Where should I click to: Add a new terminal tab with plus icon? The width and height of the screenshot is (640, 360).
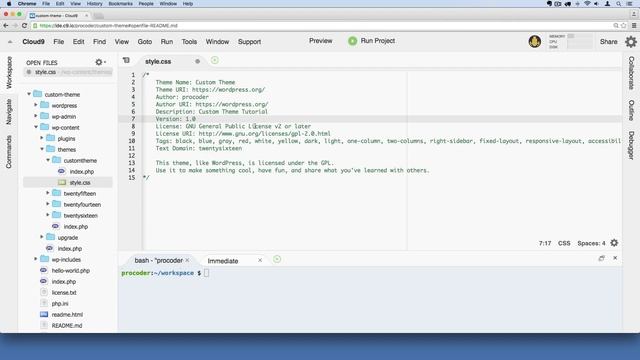coord(277,259)
